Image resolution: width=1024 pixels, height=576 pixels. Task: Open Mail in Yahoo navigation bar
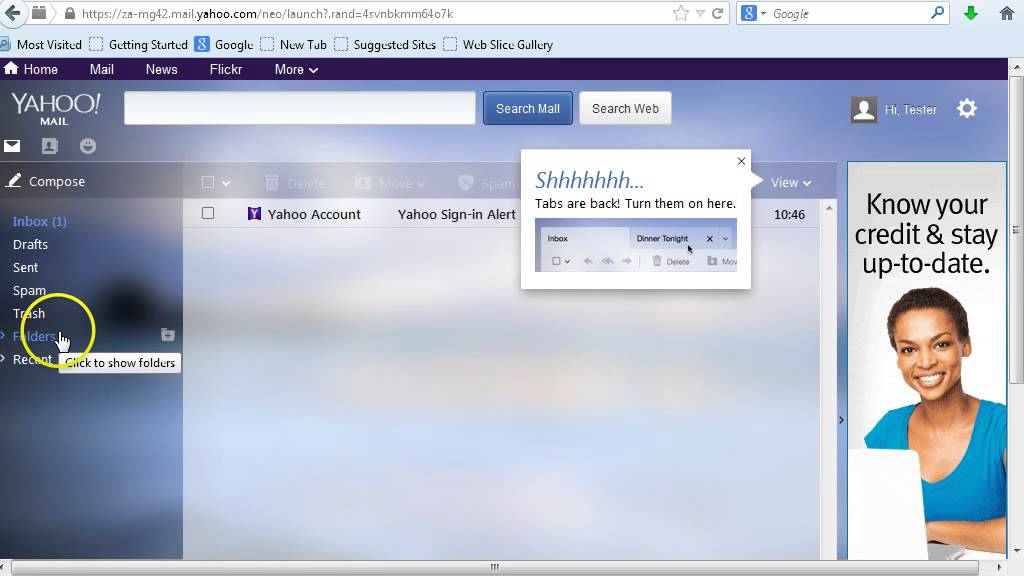click(x=101, y=69)
